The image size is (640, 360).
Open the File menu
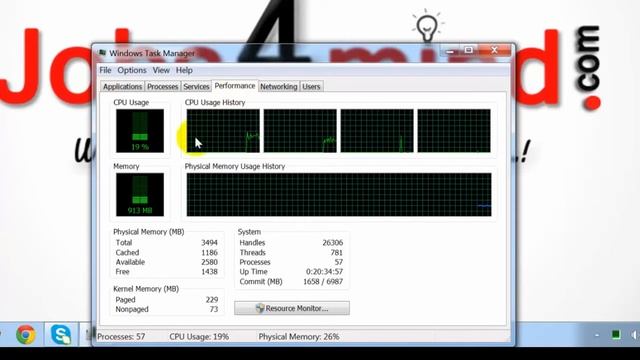(x=105, y=70)
